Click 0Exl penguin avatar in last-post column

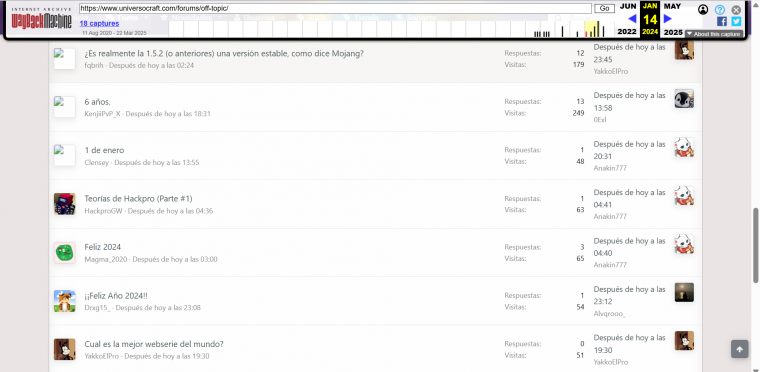[x=684, y=99]
